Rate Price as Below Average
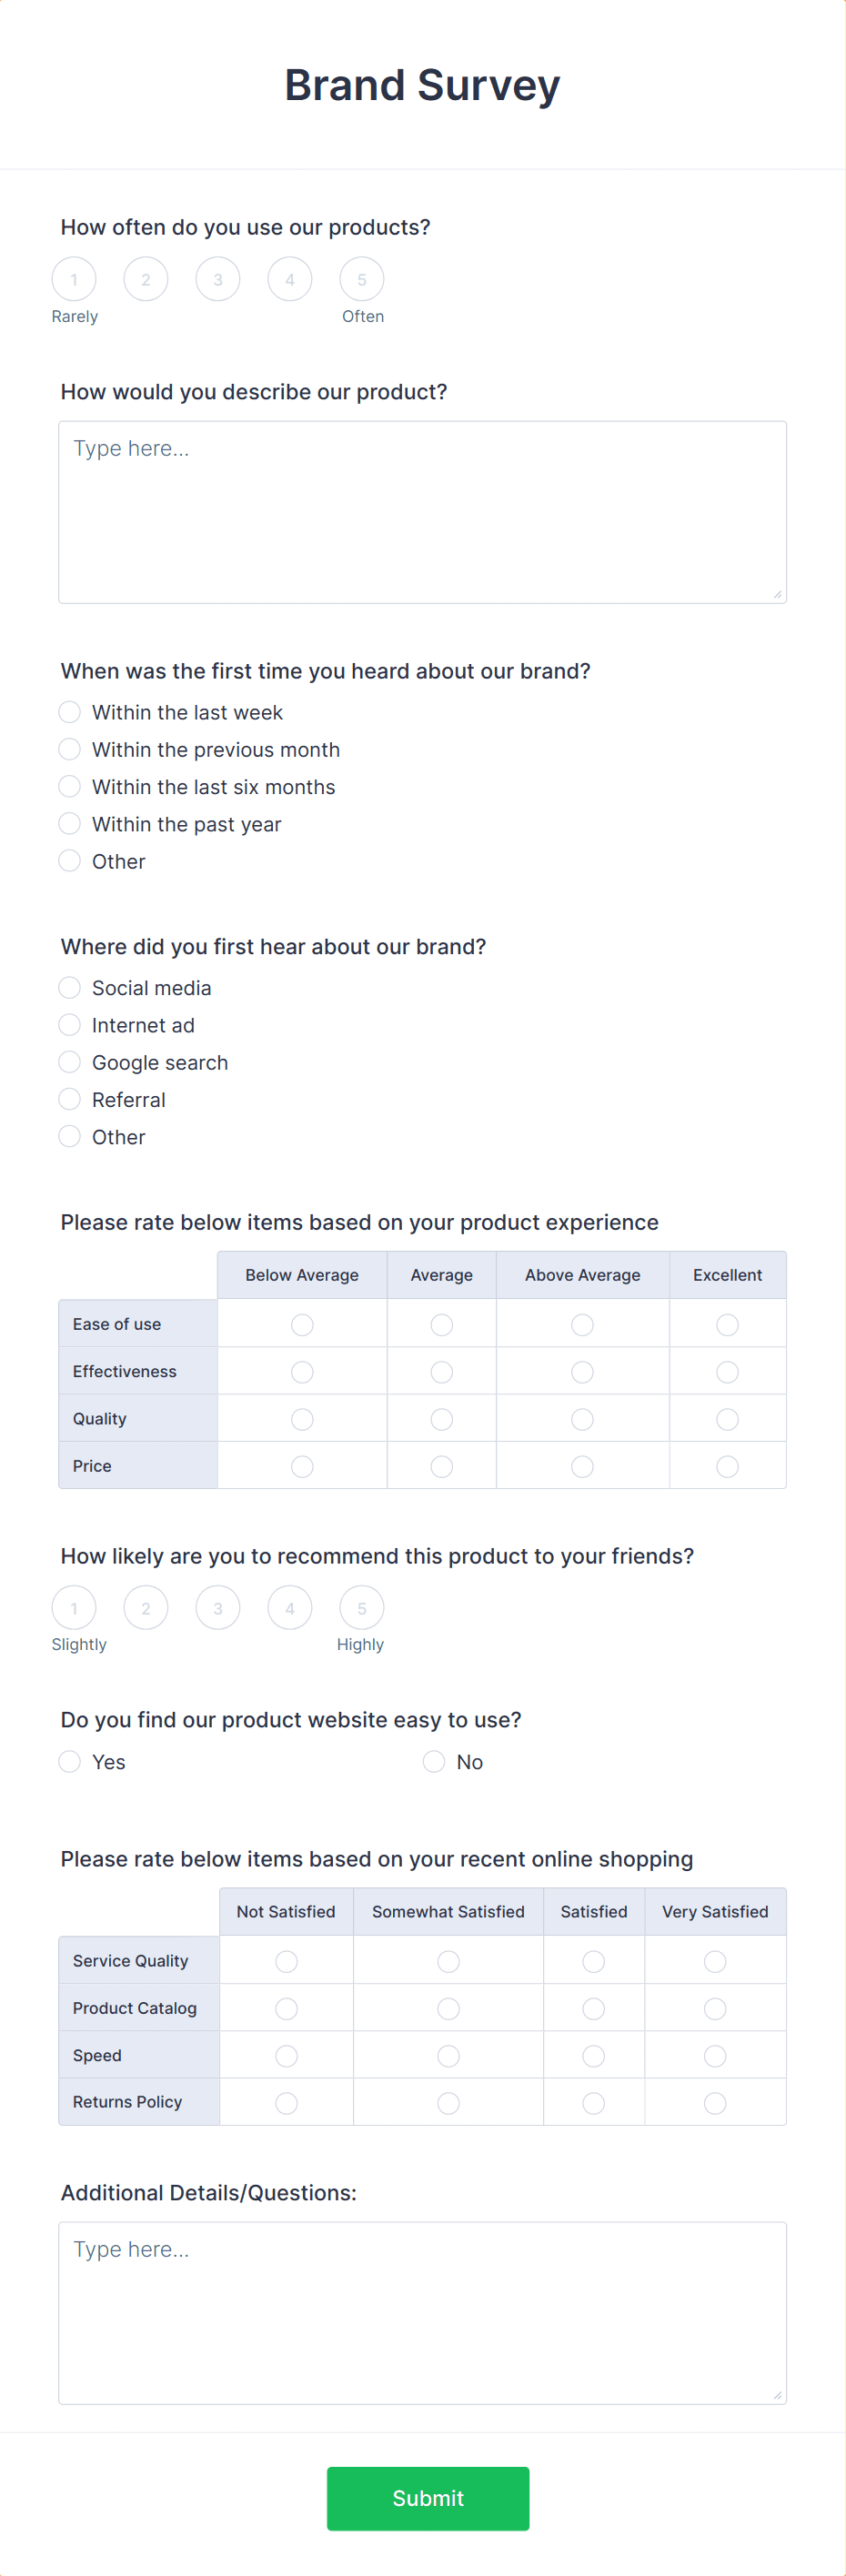 301,1466
